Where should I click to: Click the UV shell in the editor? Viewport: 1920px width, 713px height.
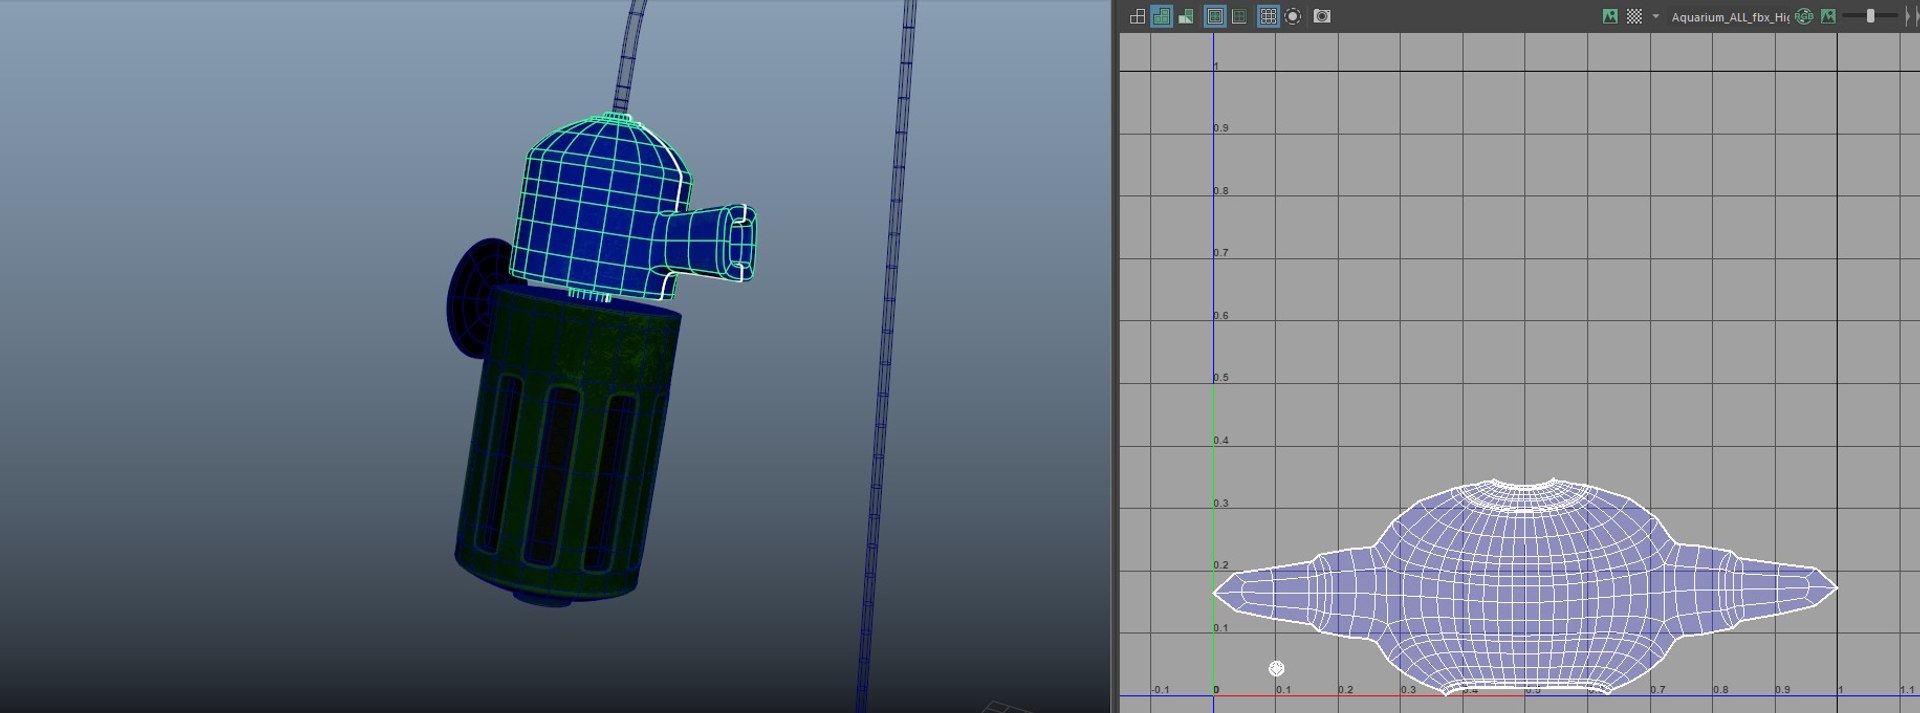pyautogui.click(x=1525, y=586)
